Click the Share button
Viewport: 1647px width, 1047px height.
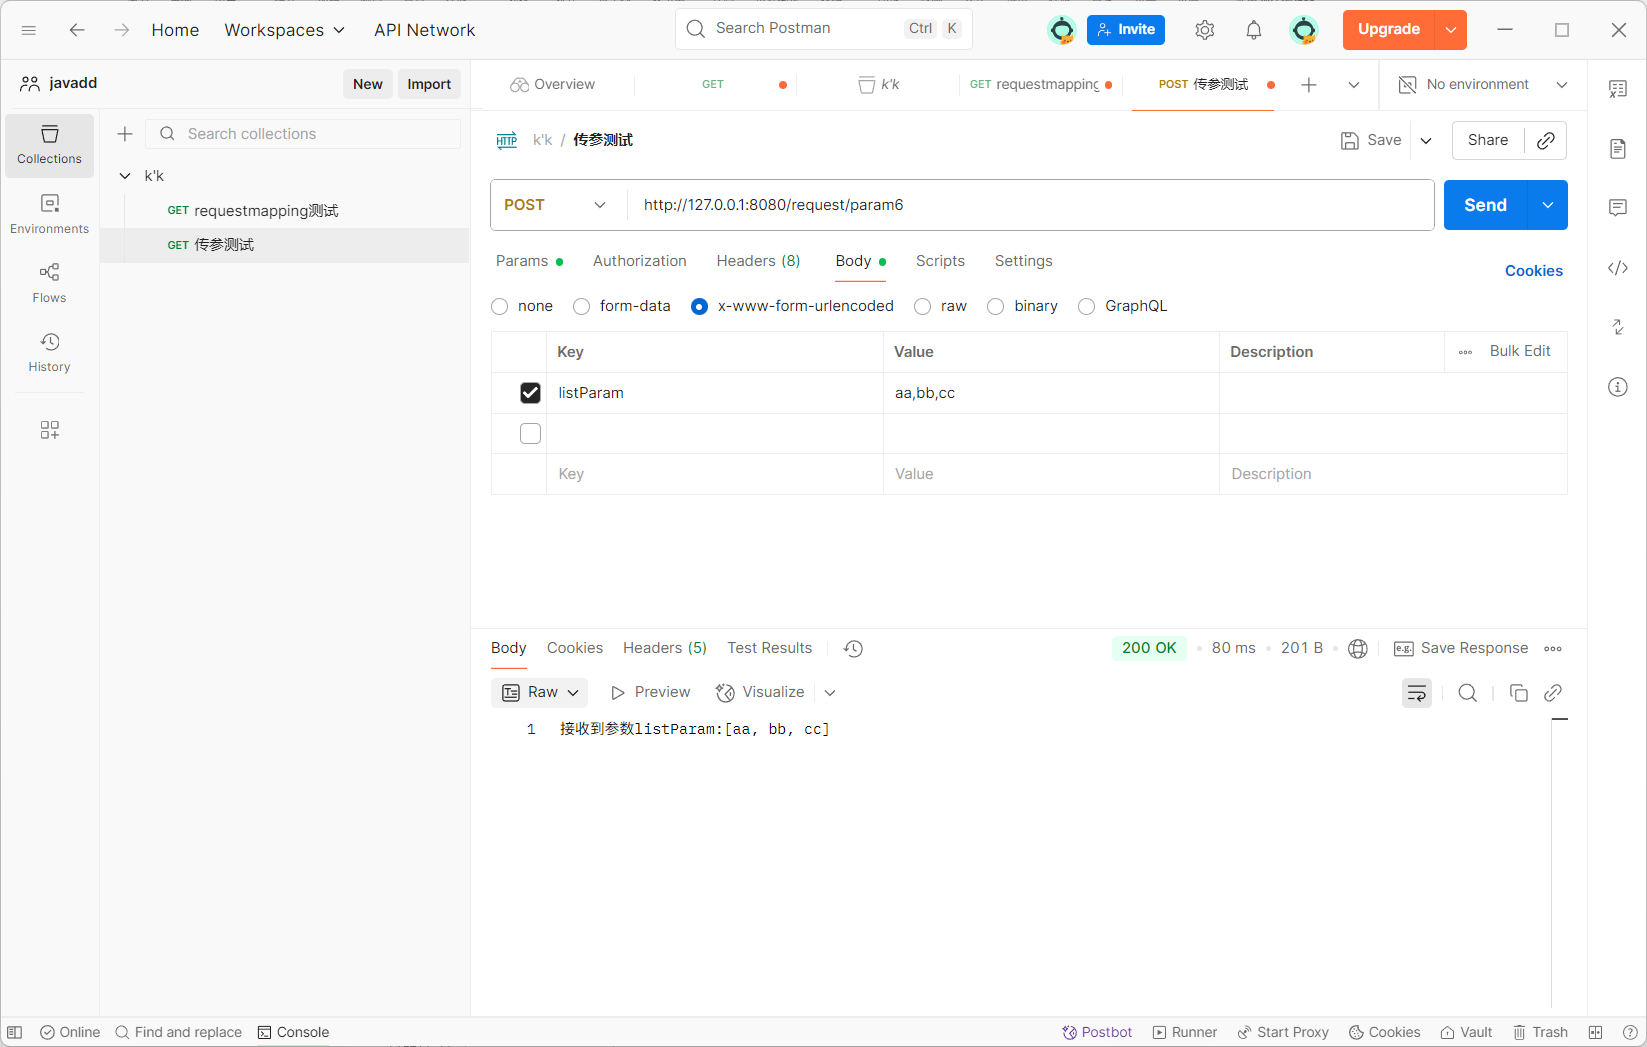coord(1488,140)
